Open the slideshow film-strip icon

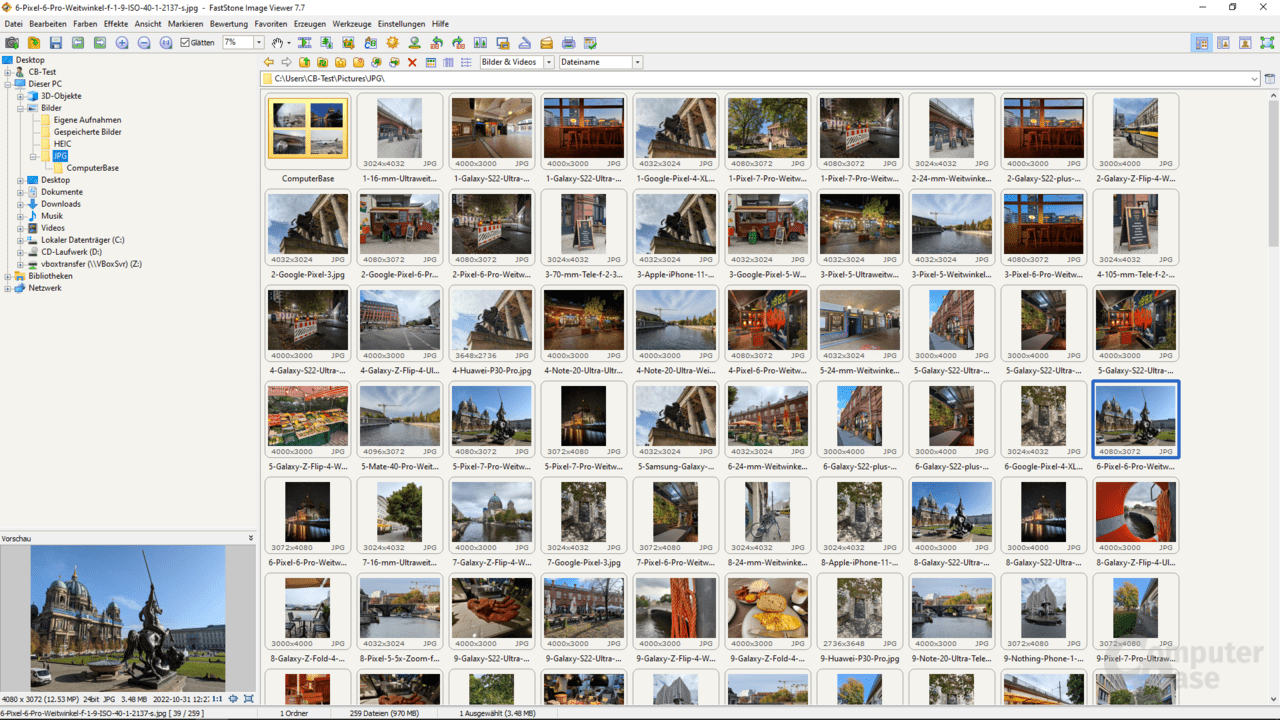point(304,43)
